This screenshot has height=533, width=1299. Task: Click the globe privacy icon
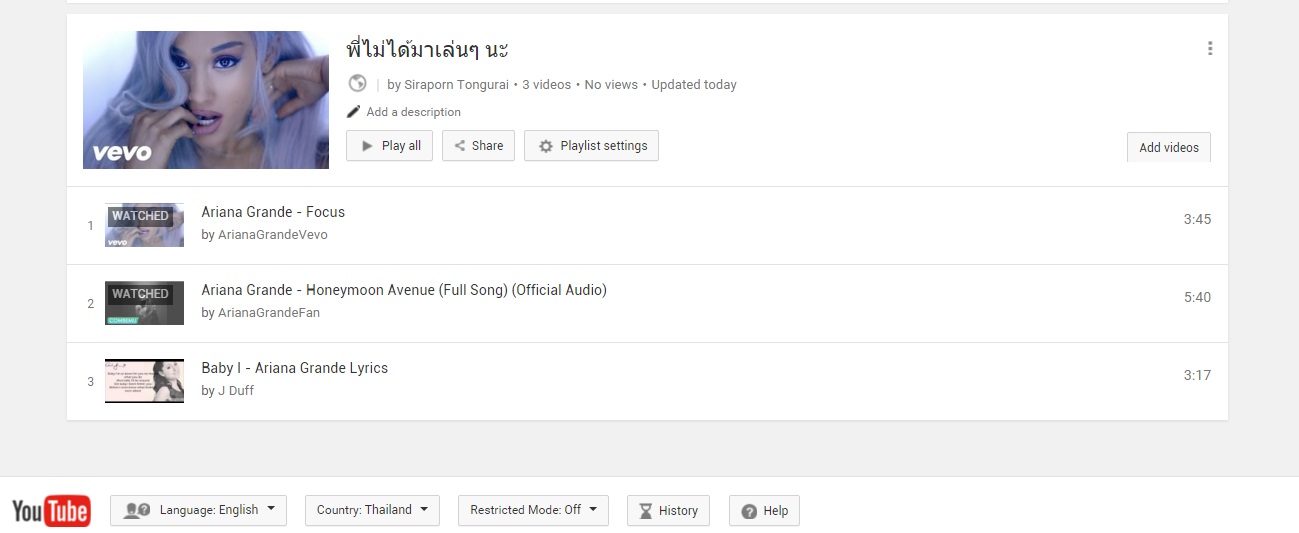[x=357, y=84]
